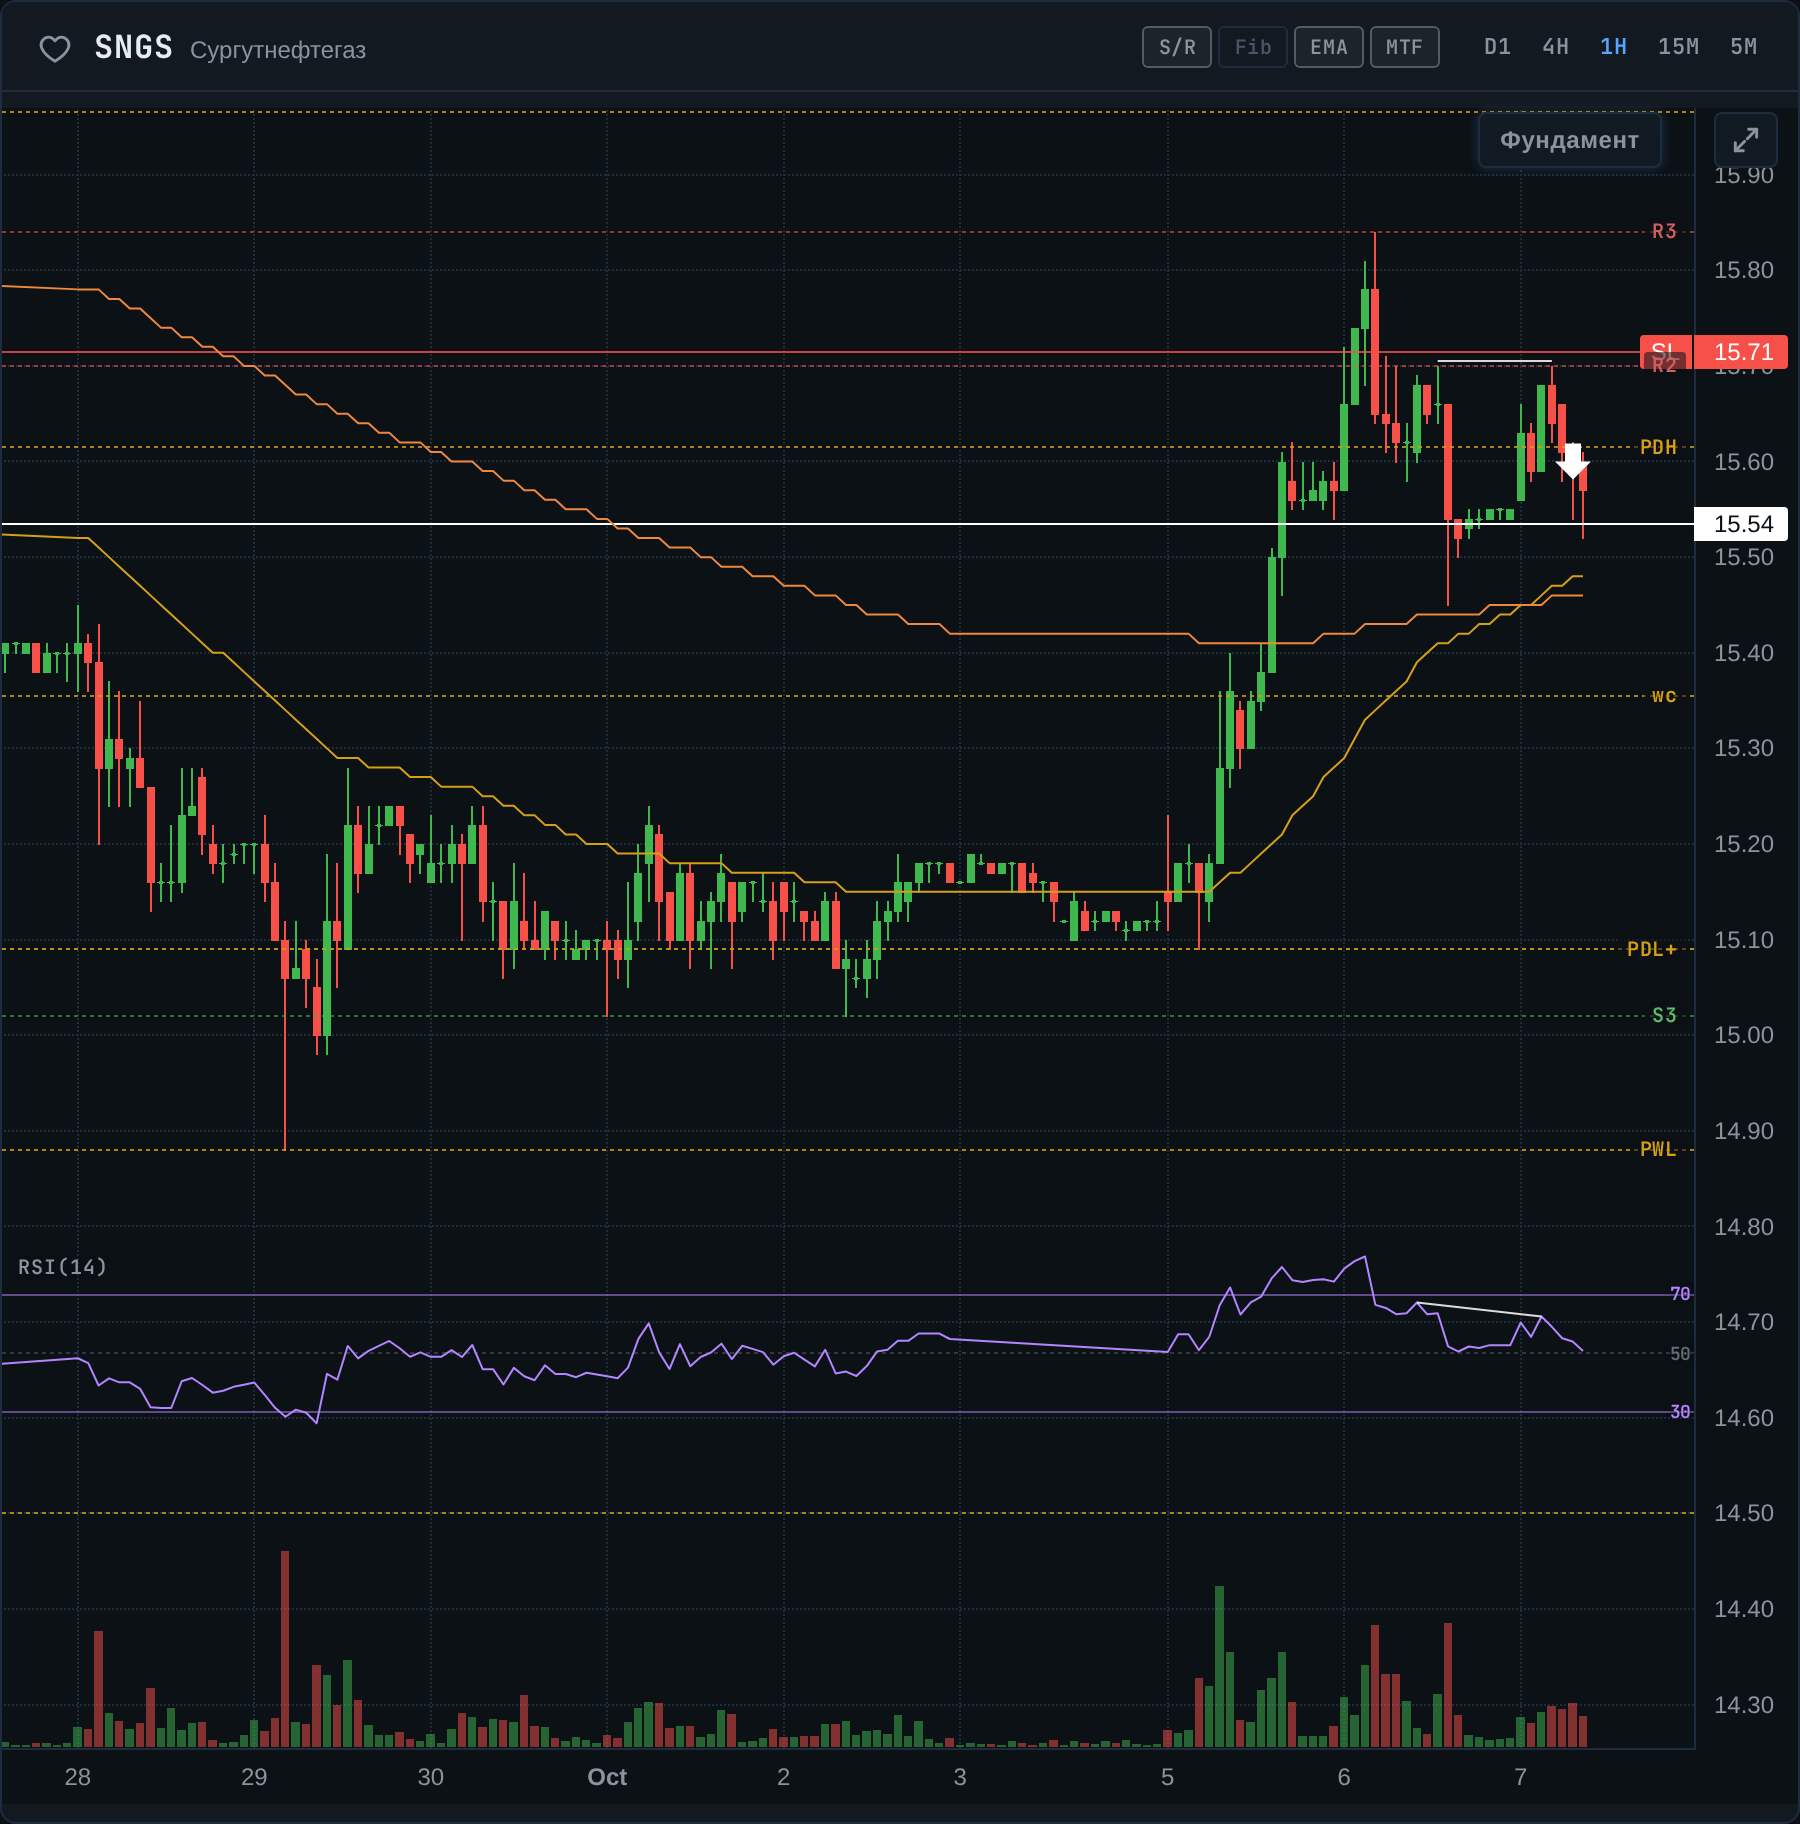Click the RSI 70 overbought level label

coord(1680,1294)
